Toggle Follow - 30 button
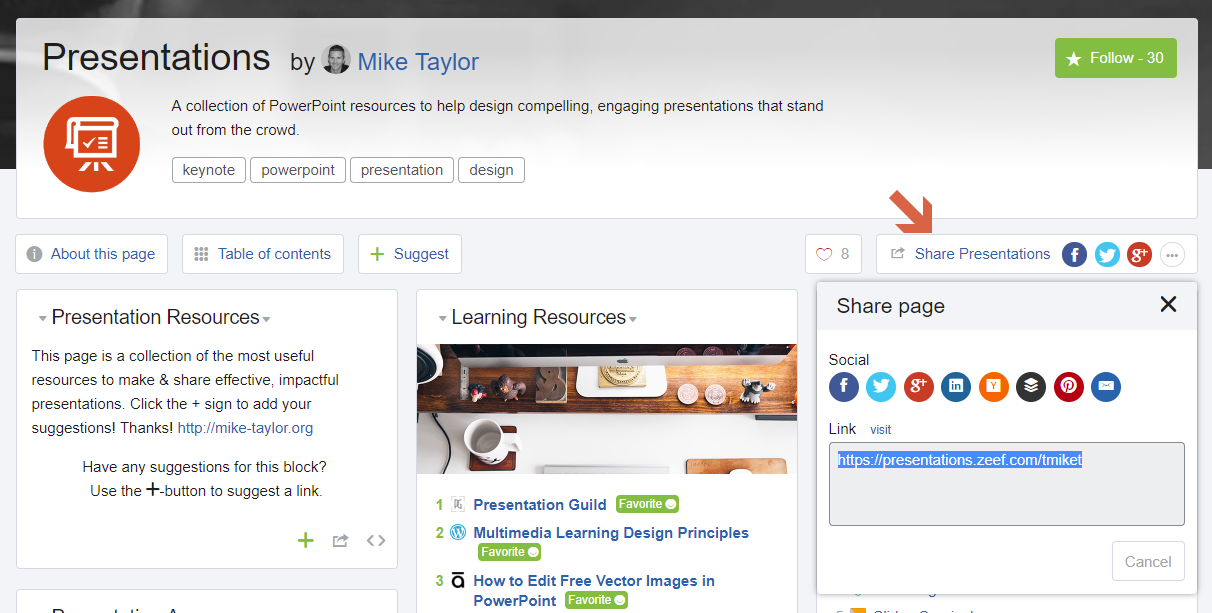The height and width of the screenshot is (613, 1212). click(1115, 58)
